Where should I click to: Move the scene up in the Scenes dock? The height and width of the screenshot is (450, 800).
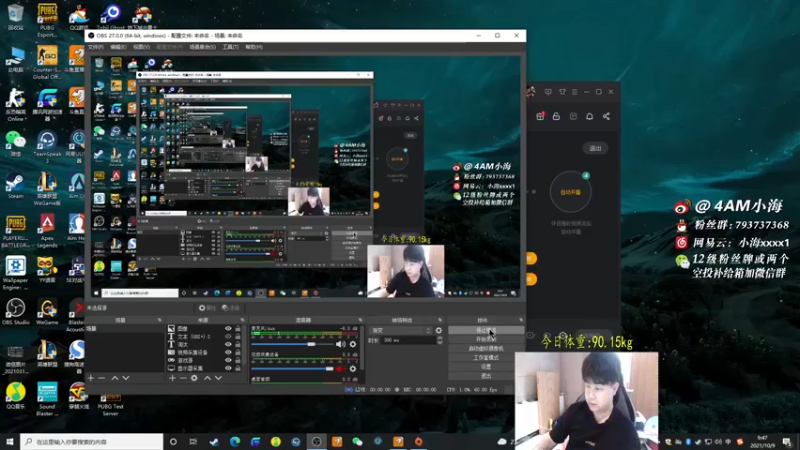[x=115, y=378]
